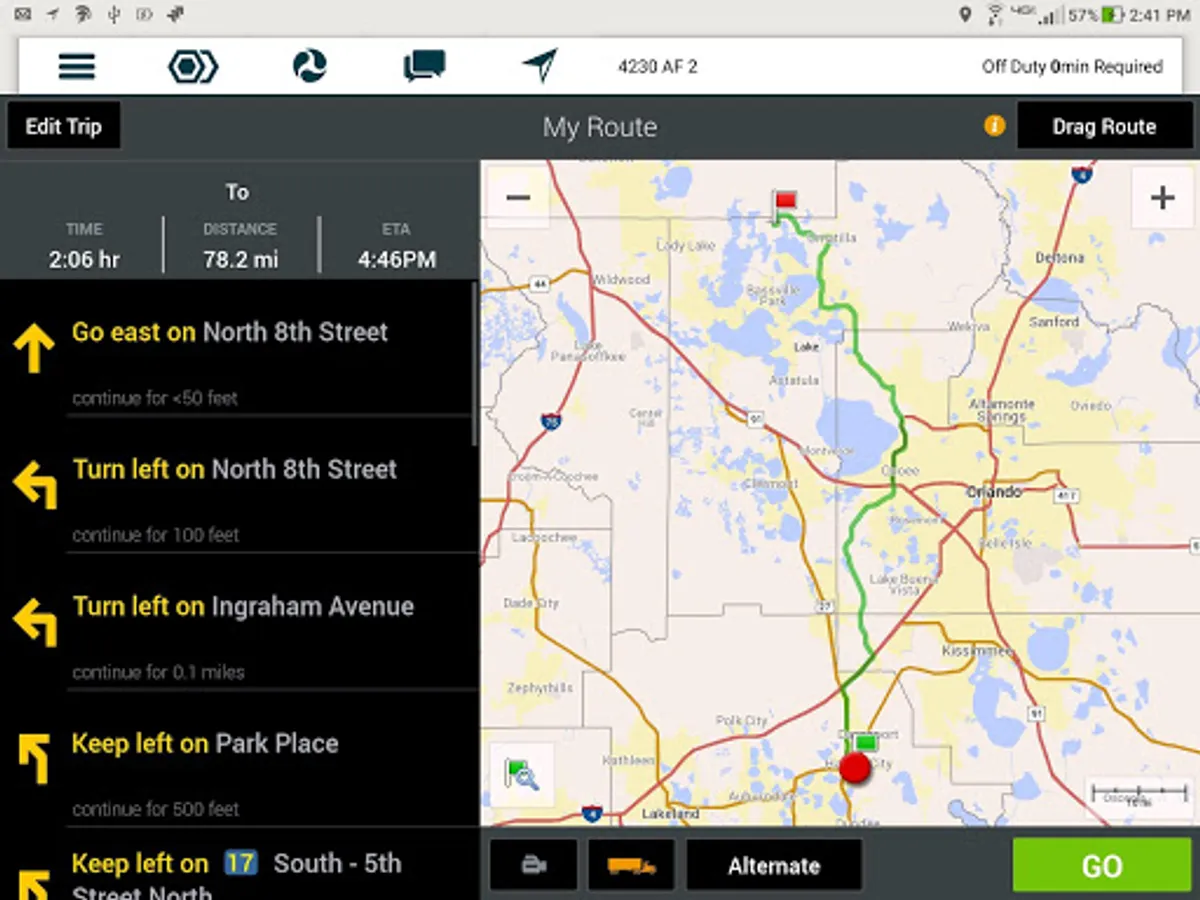This screenshot has width=1200, height=900.
Task: Tap the 78.2 mi distance value
Action: 240,260
